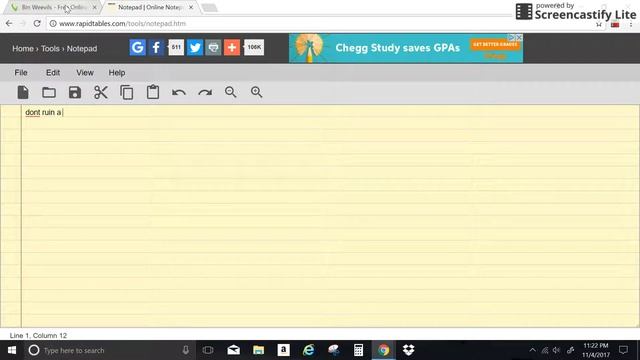Print page using printer share icon

[x=213, y=47]
